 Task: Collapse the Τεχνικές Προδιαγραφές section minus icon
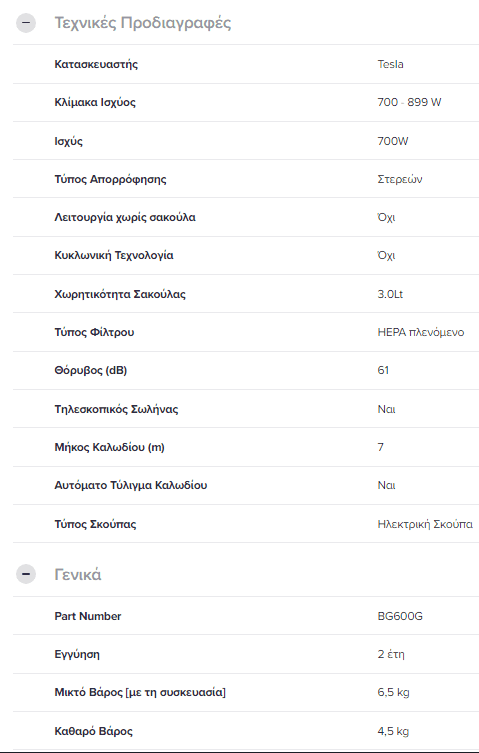coord(26,23)
